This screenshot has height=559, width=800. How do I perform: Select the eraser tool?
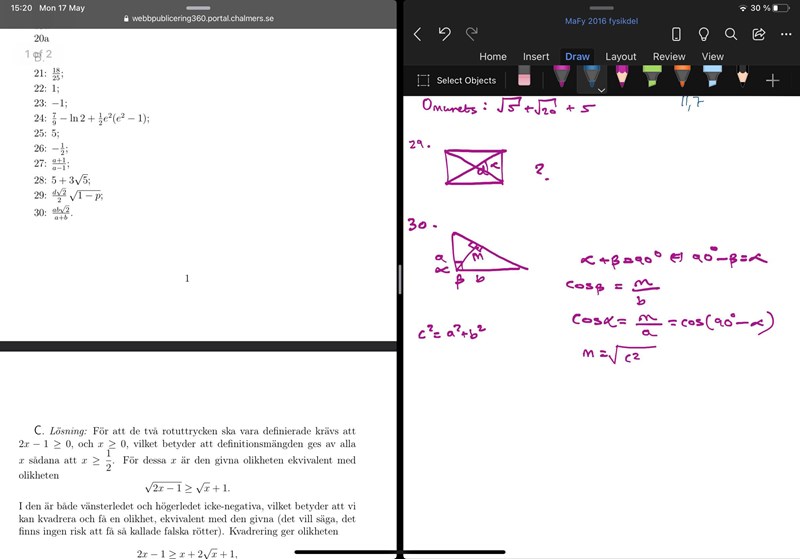point(524,79)
